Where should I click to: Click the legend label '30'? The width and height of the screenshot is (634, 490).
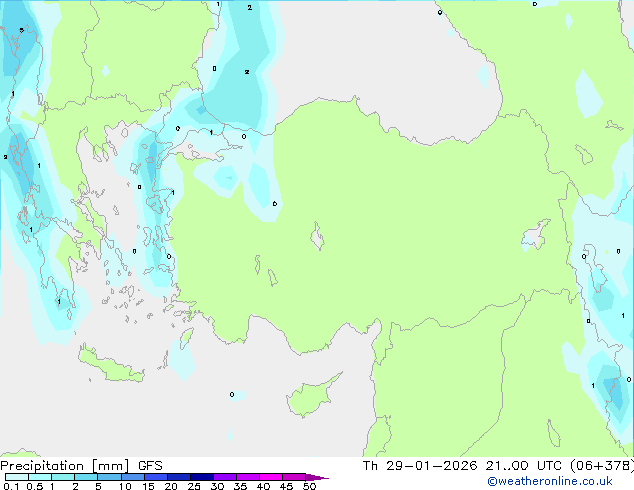point(217,486)
